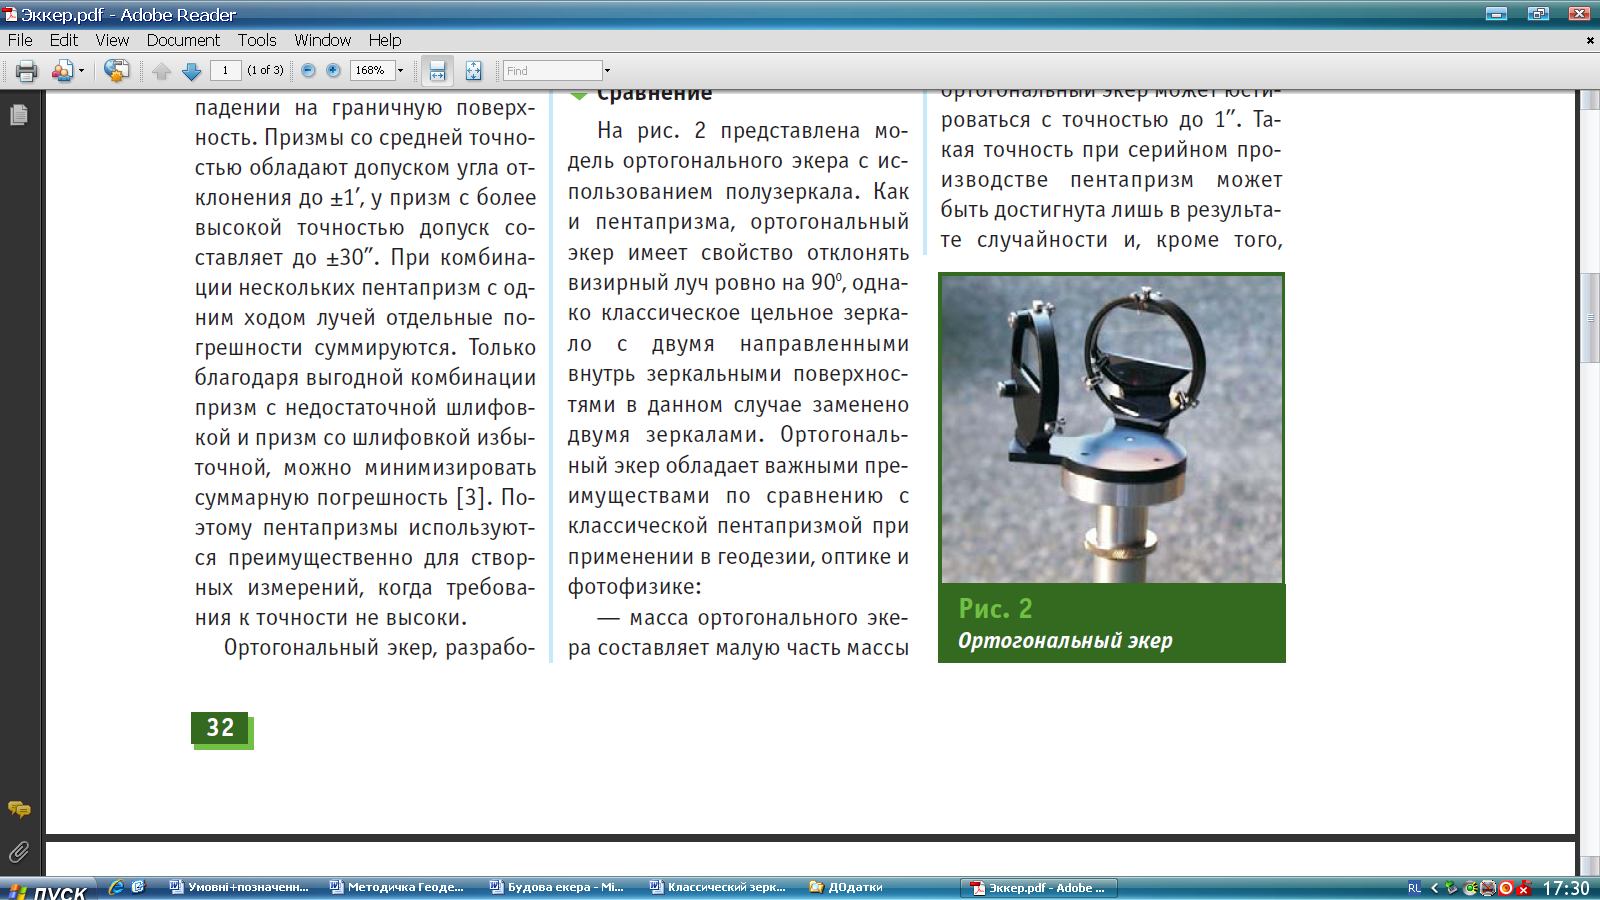Open the Window menu

[x=322, y=40]
